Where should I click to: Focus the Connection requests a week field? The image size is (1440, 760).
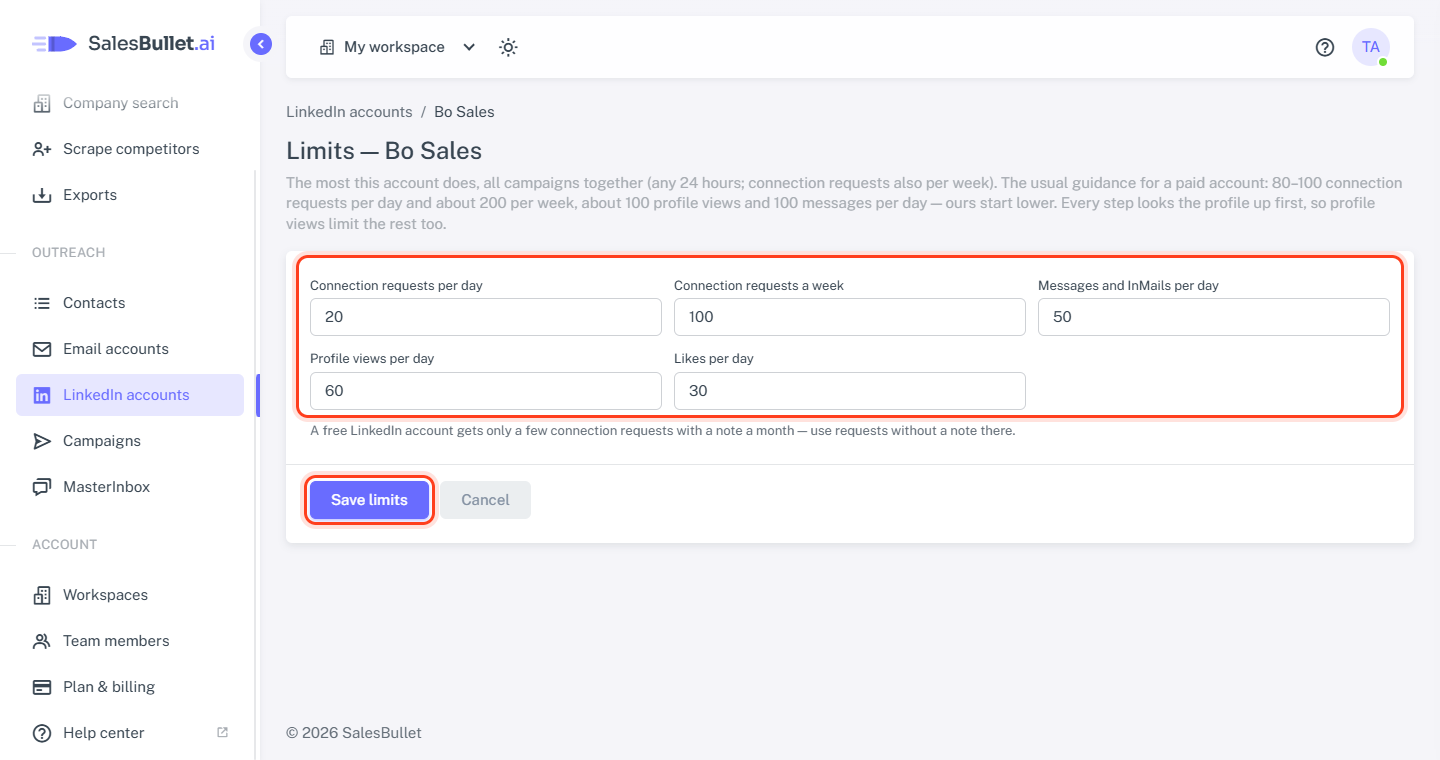(x=850, y=317)
